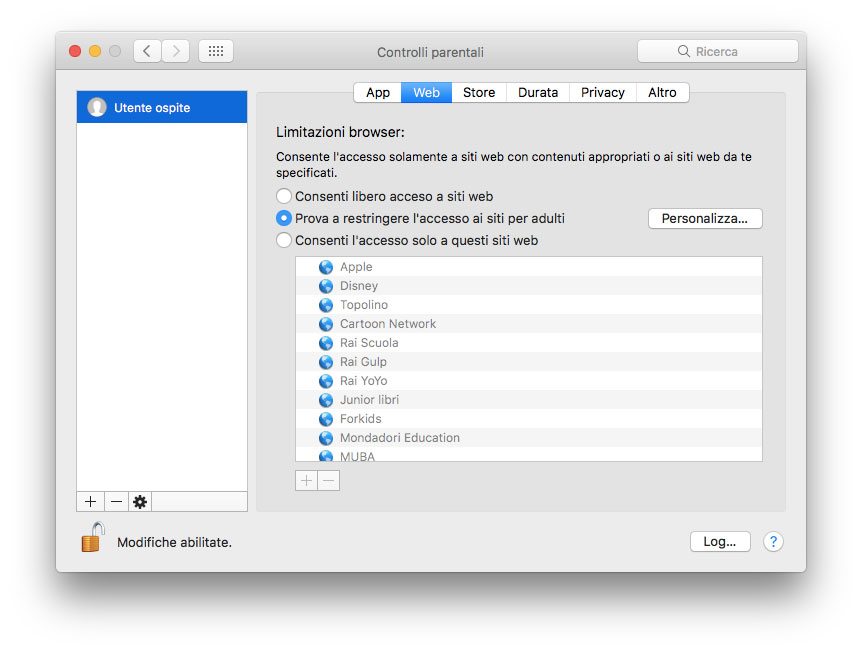Select the Apple website label
Viewport: 862px width, 652px height.
point(356,267)
